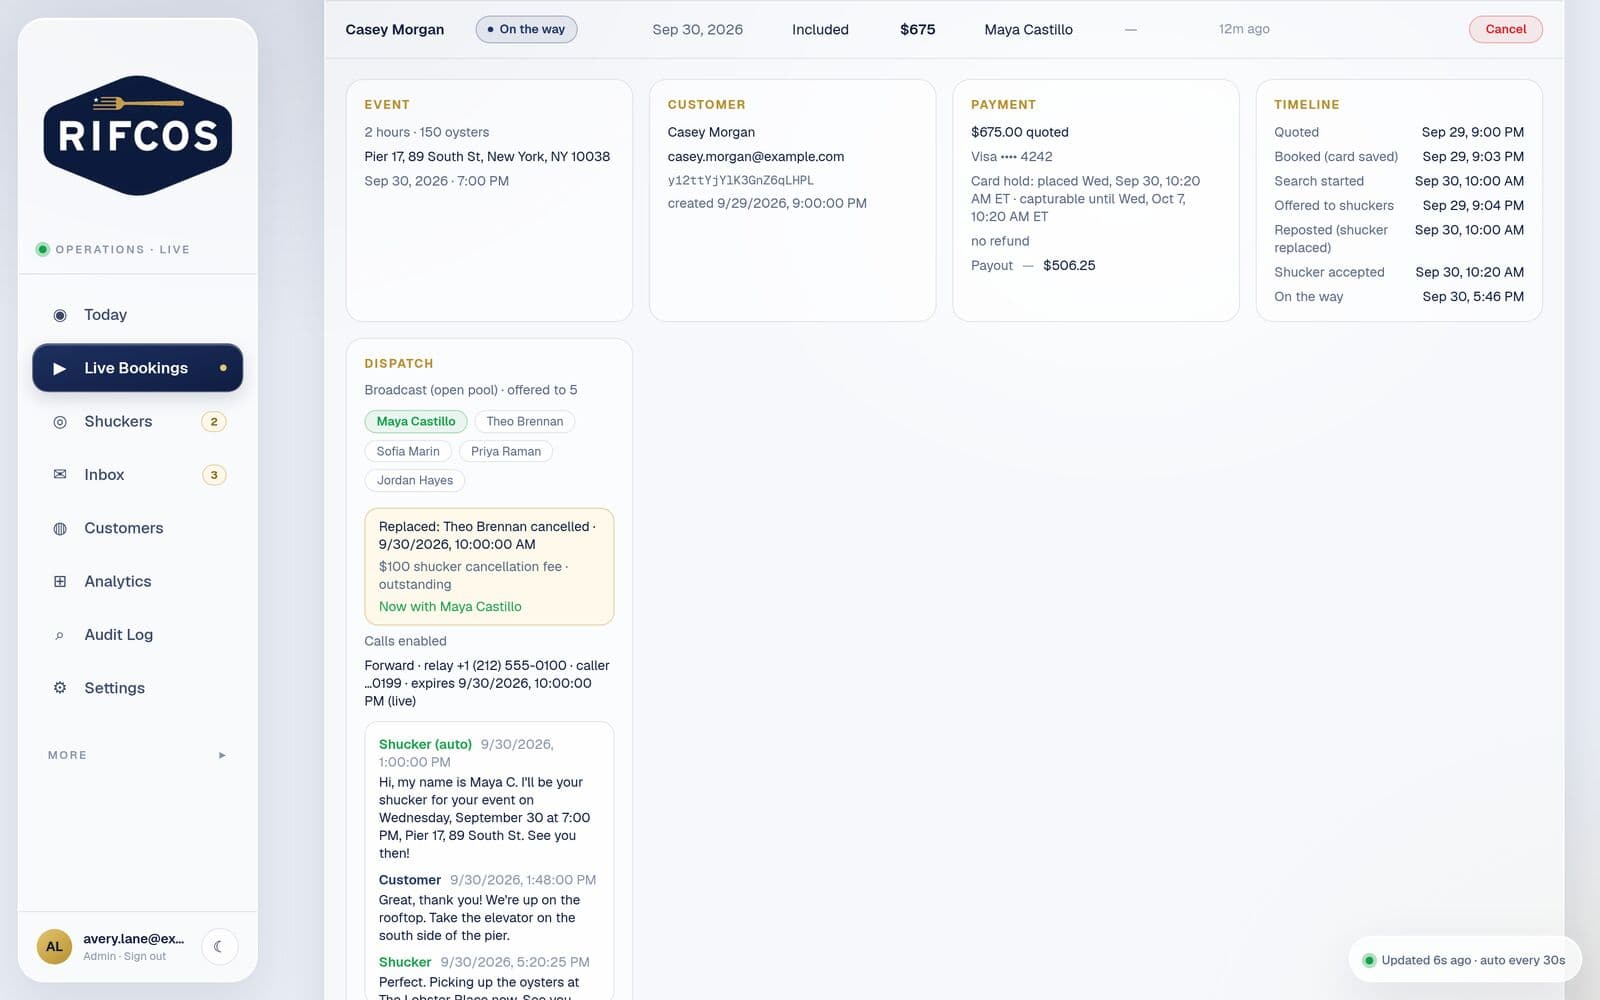
Task: Click the Shuckers count badge 2
Action: [x=214, y=422]
